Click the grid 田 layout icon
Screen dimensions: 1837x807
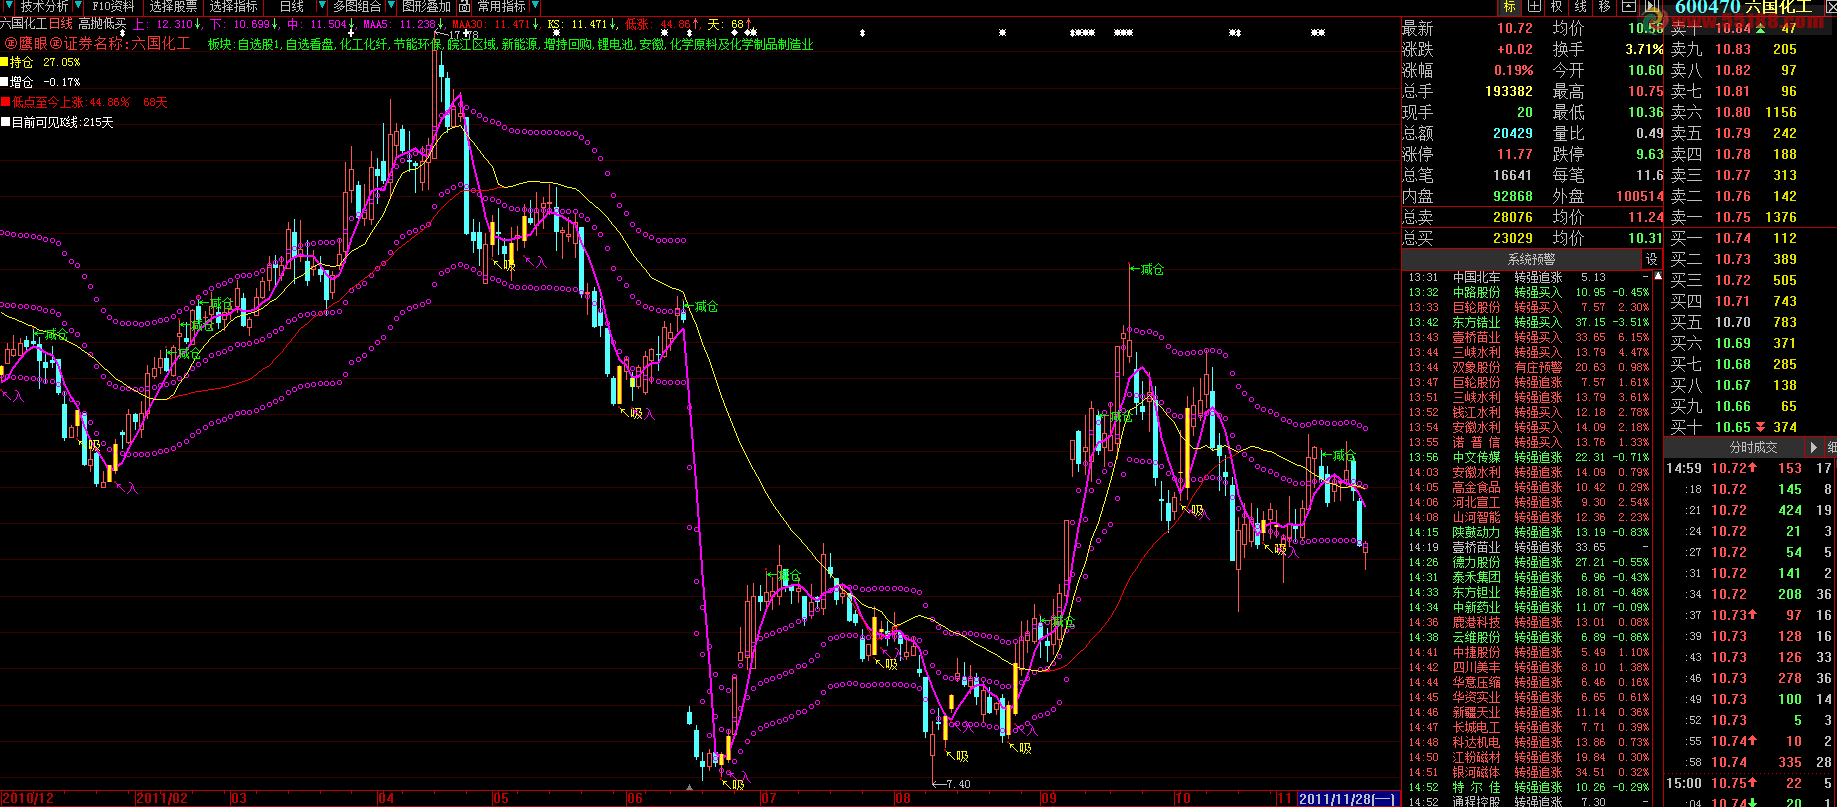1535,7
